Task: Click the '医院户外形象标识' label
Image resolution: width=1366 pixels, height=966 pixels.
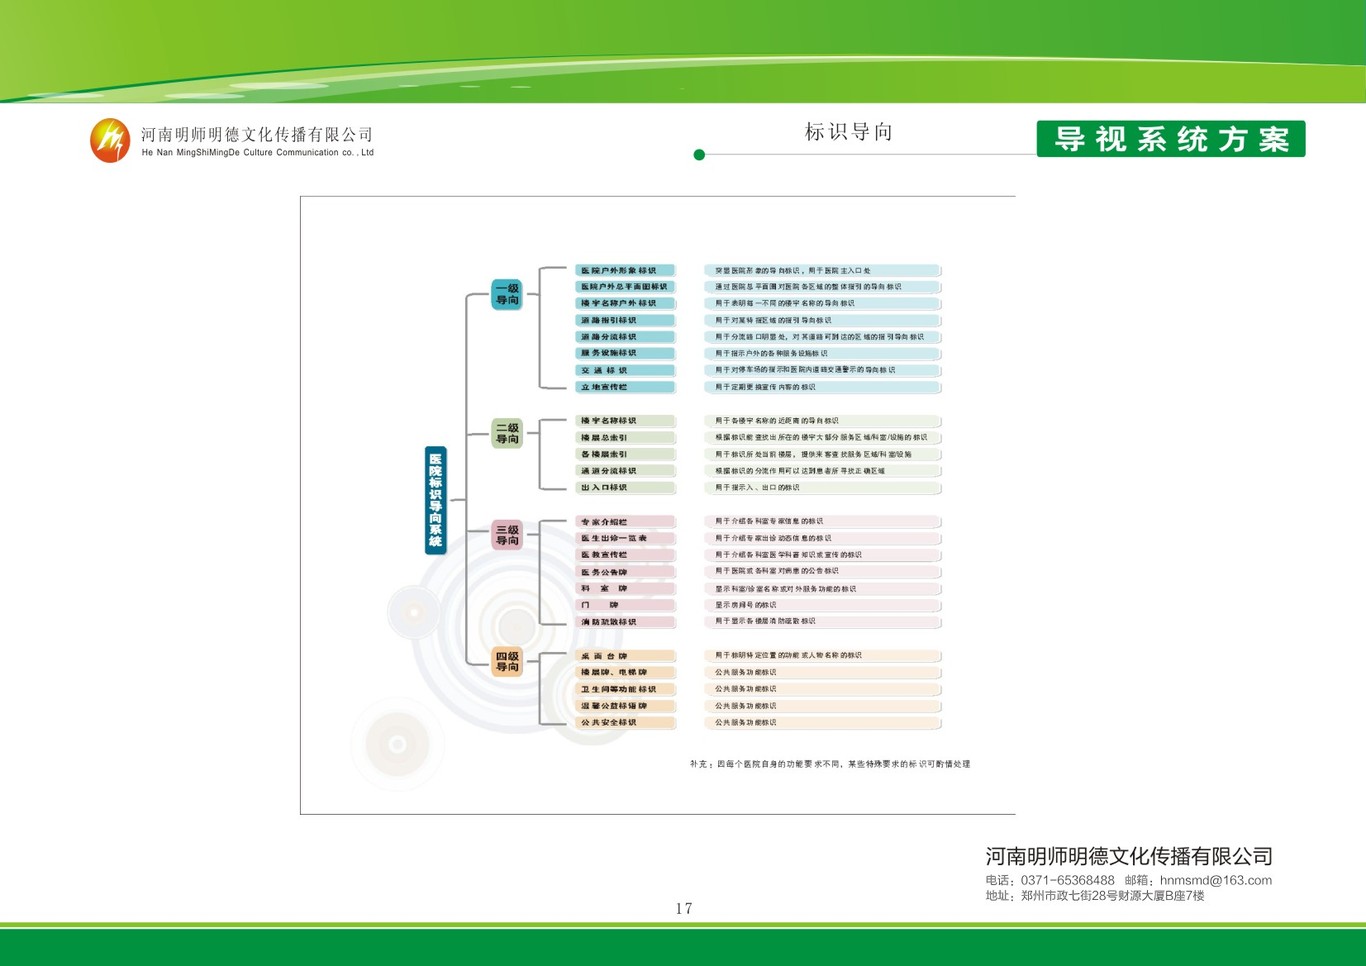Action: tap(625, 271)
